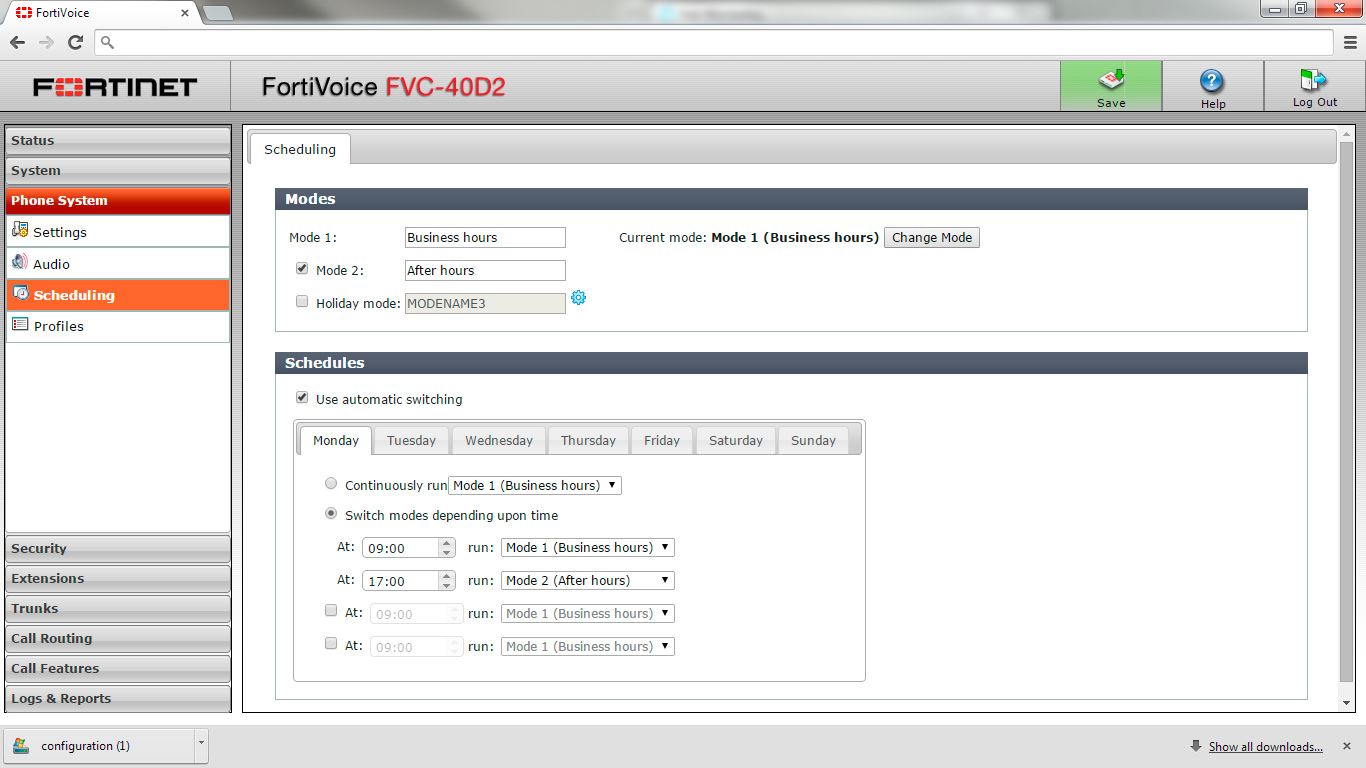This screenshot has height=768, width=1366.
Task: Switch to the Sunday schedule tab
Action: pyautogui.click(x=813, y=440)
